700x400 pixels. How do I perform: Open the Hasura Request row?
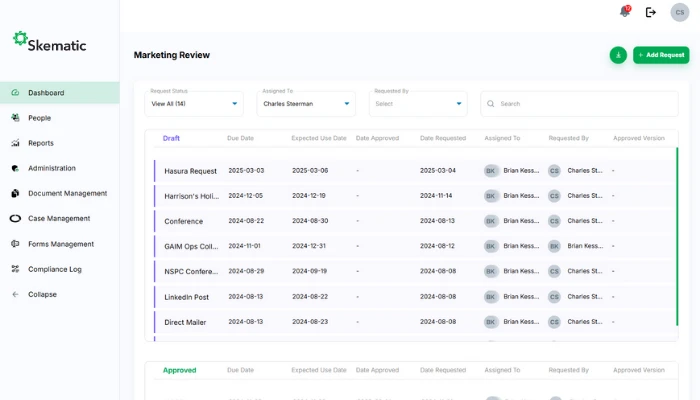pyautogui.click(x=190, y=171)
